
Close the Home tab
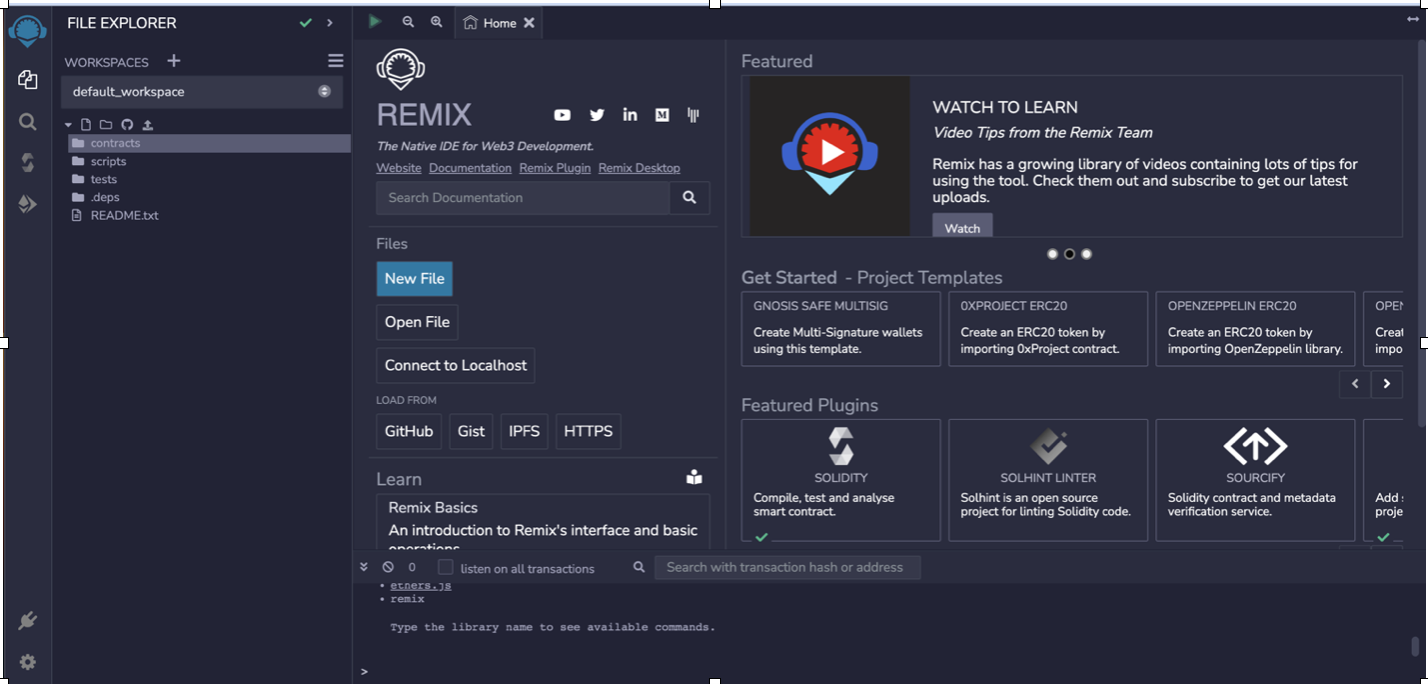coord(529,23)
